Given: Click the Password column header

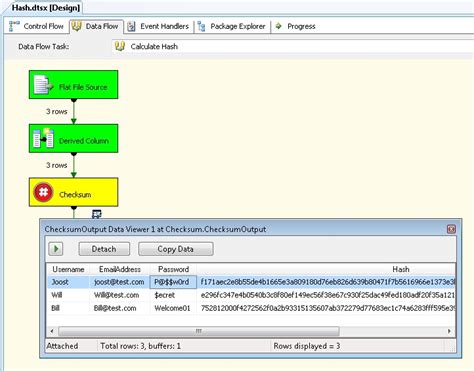Looking at the screenshot, I should [173, 269].
